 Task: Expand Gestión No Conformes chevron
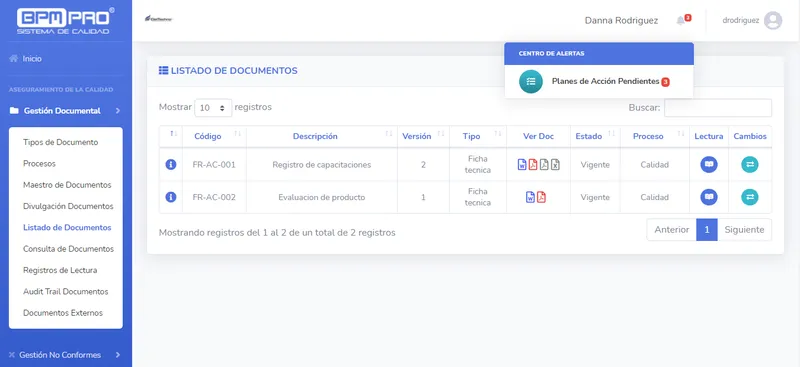118,355
